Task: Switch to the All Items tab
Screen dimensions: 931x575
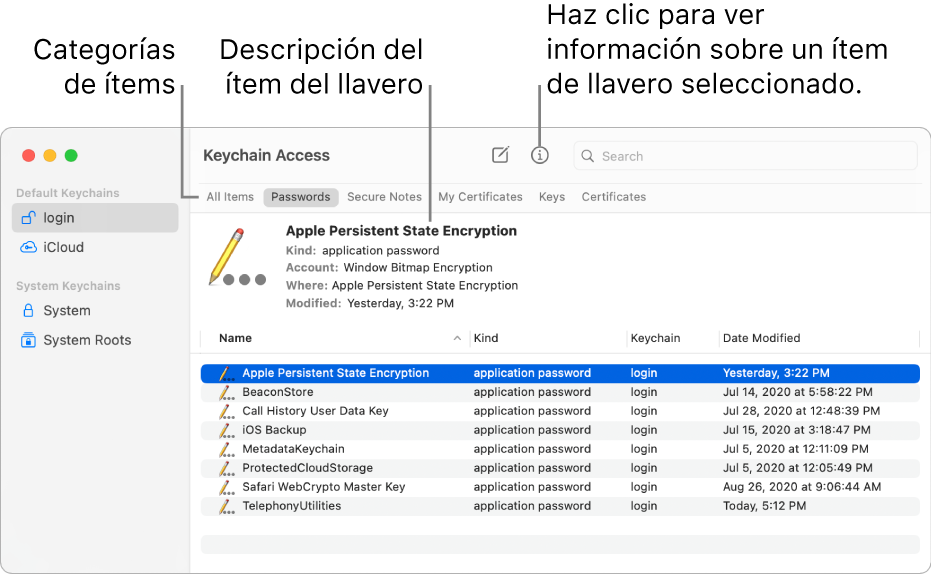Action: tap(230, 197)
